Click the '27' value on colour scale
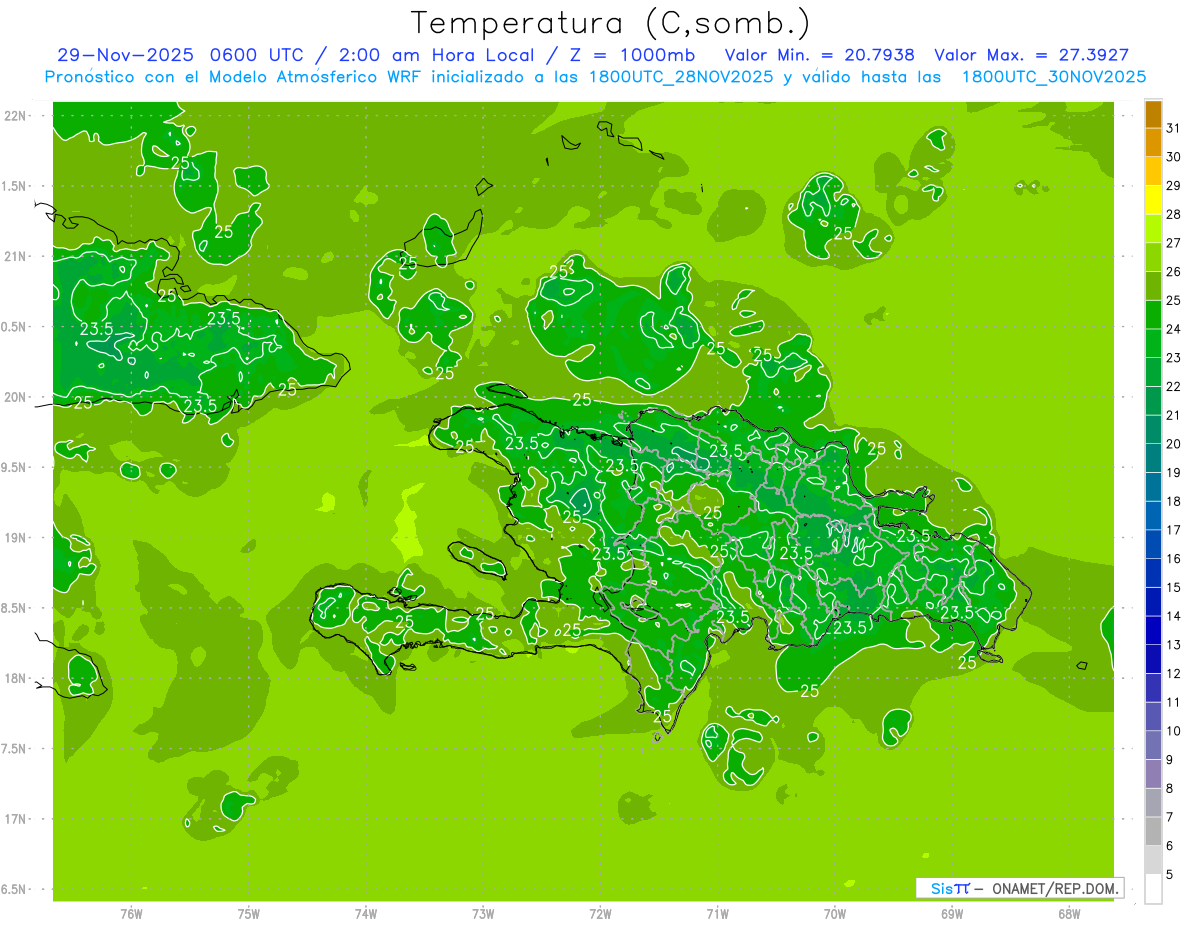 (1173, 243)
